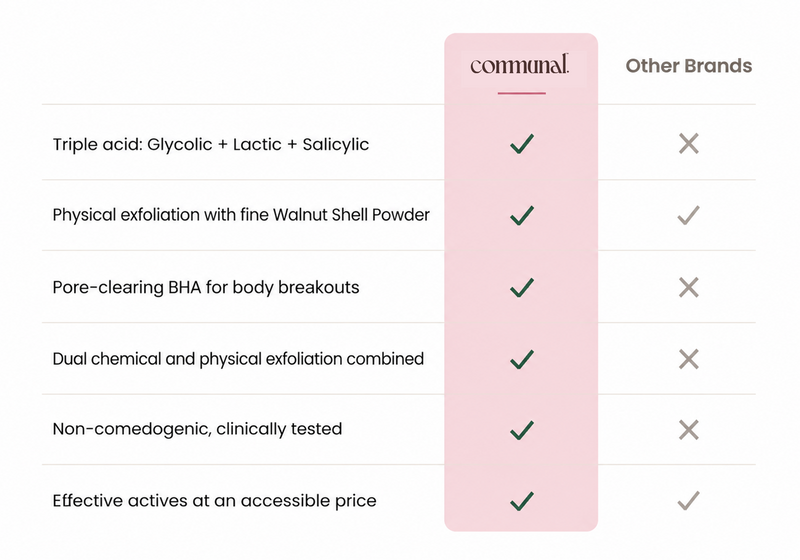This screenshot has width=800, height=560.
Task: Click Dual chemical and physical exfoliation combined text
Action: [x=238, y=359]
